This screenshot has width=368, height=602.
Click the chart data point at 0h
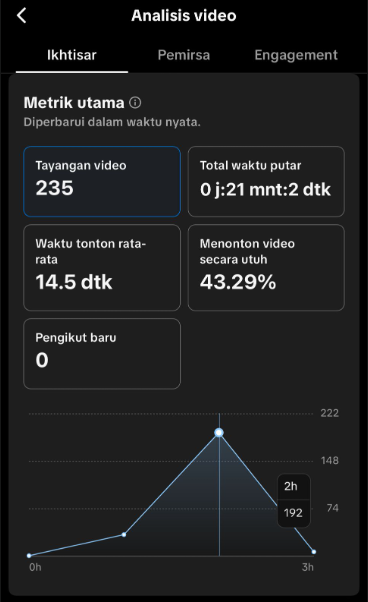[29, 555]
